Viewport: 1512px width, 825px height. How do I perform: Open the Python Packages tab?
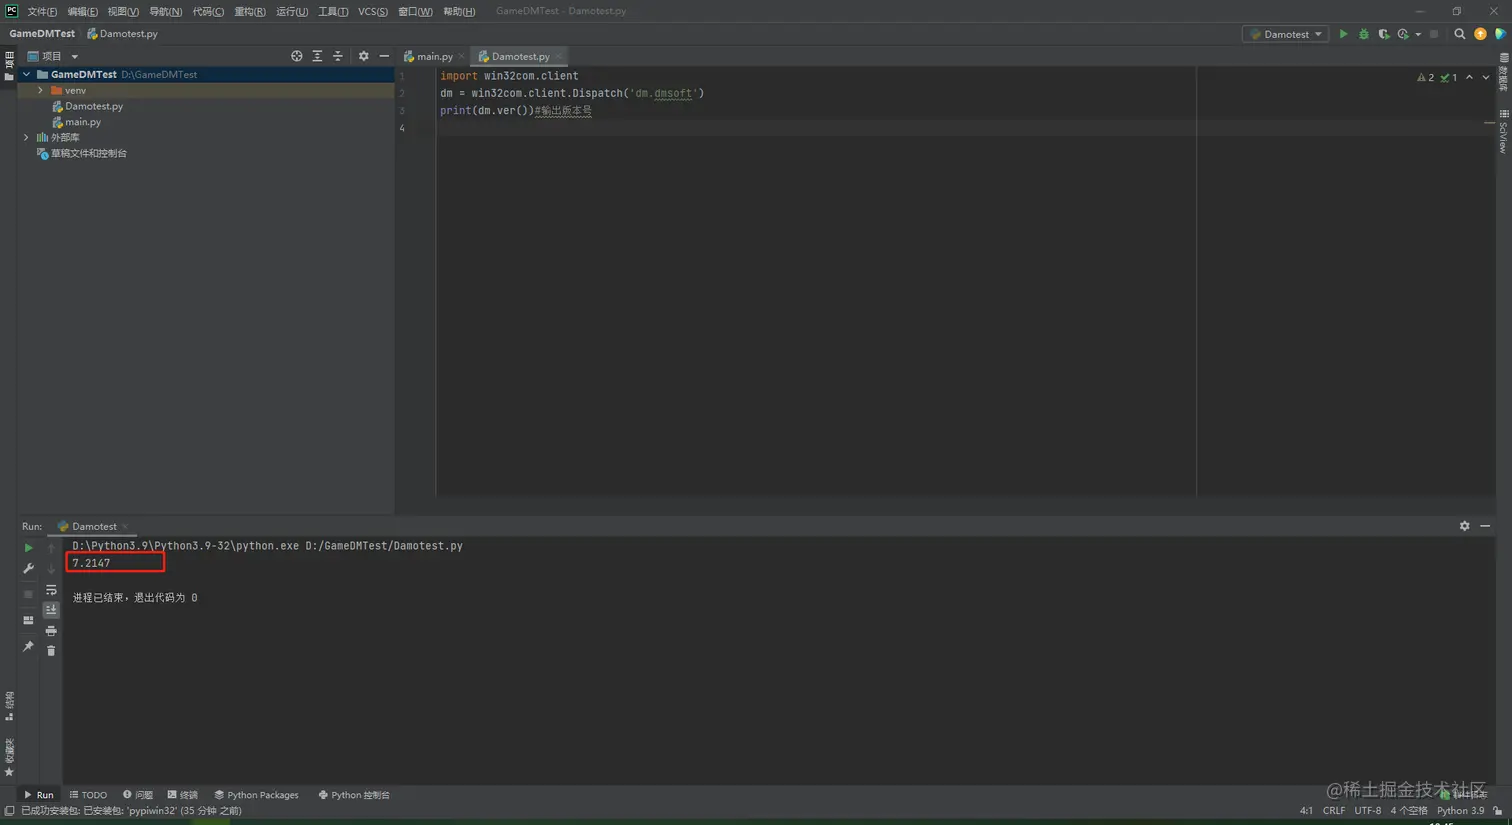(x=257, y=795)
